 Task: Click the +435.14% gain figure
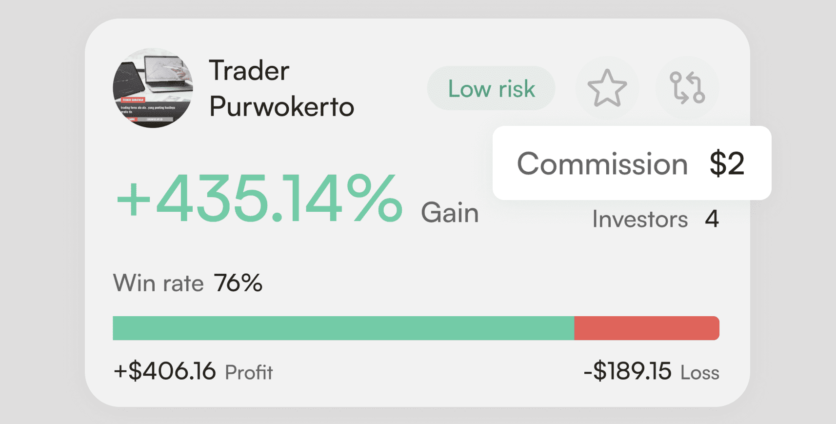click(x=259, y=199)
